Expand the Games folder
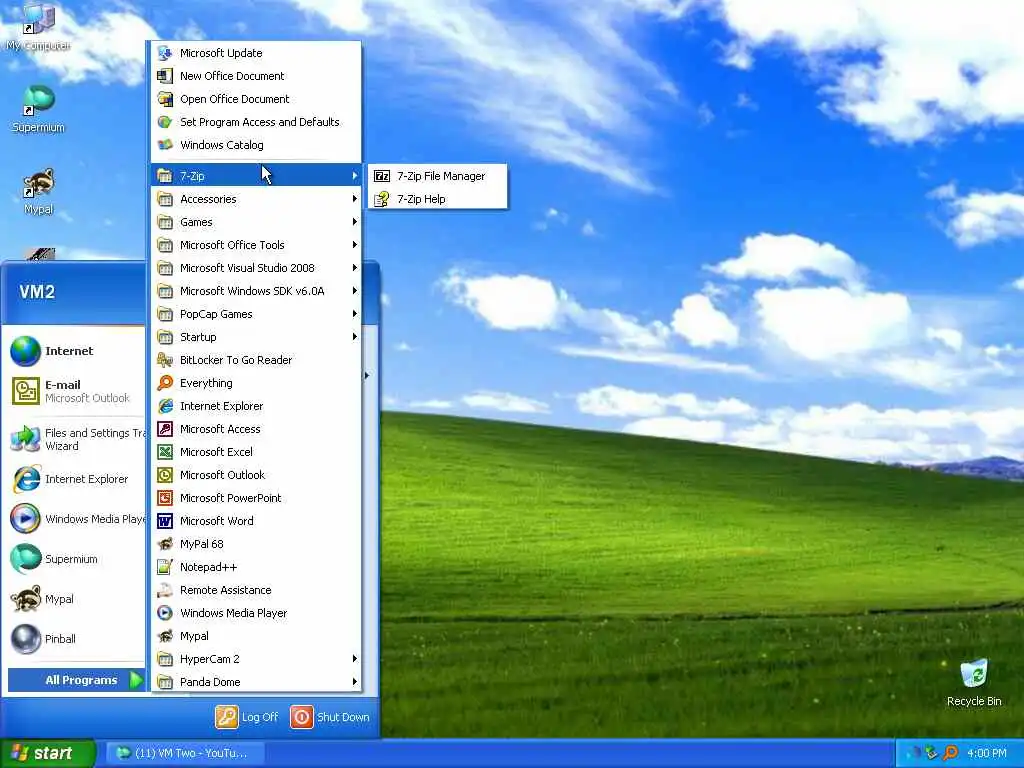 256,221
